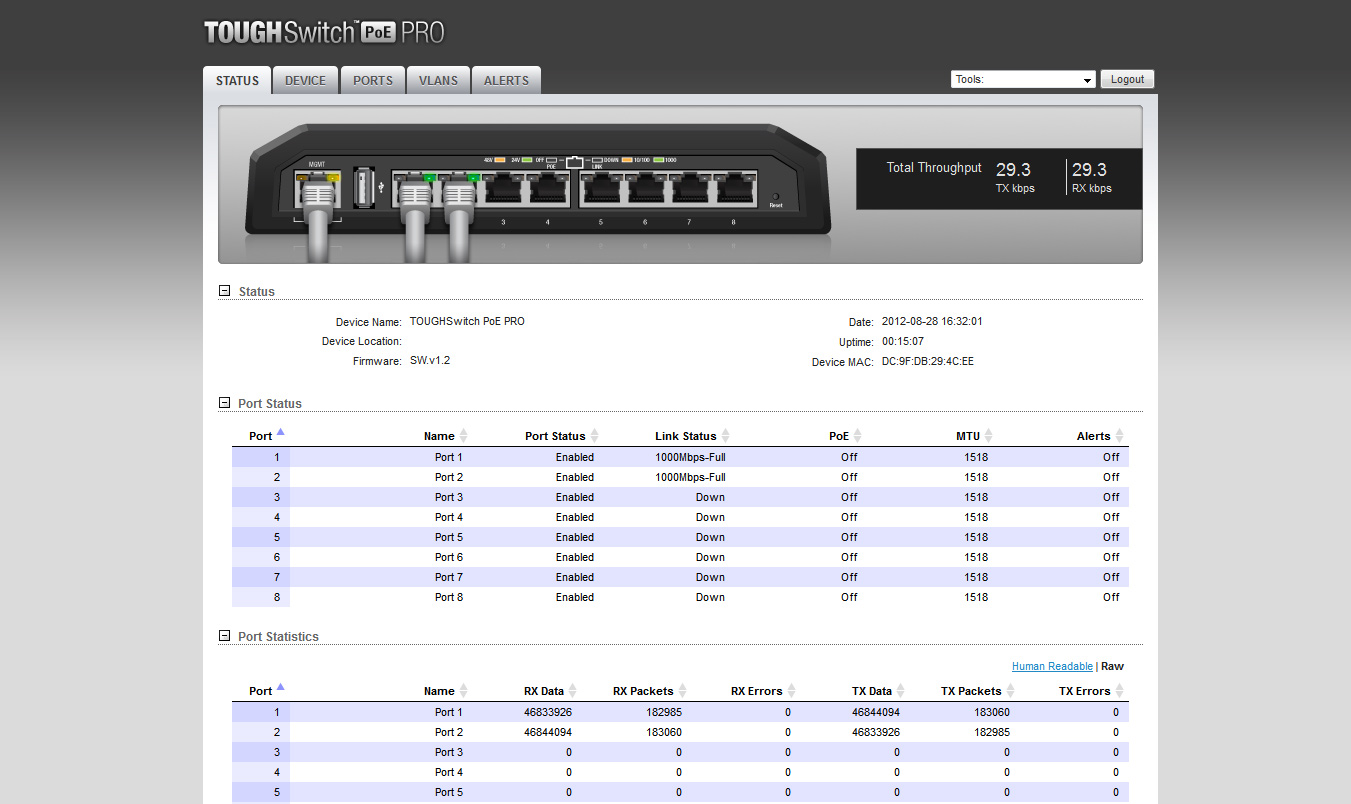Click the date value 2012-08-28 16:32:01
The width and height of the screenshot is (1351, 804).
click(932, 321)
